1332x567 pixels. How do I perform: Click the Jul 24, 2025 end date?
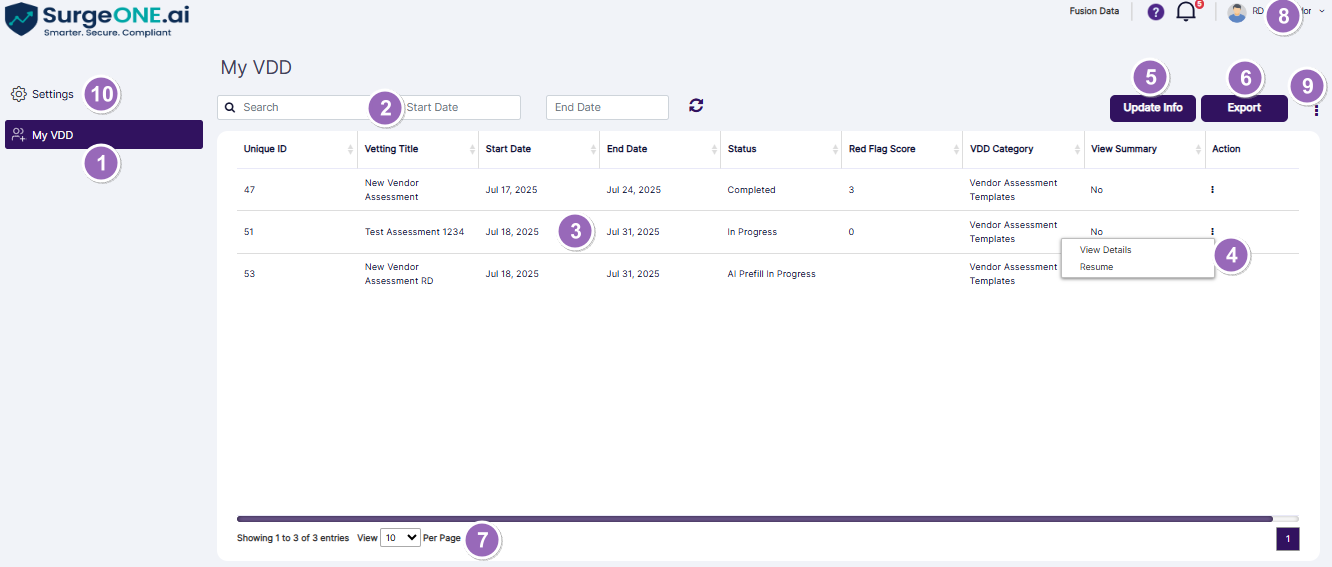634,190
